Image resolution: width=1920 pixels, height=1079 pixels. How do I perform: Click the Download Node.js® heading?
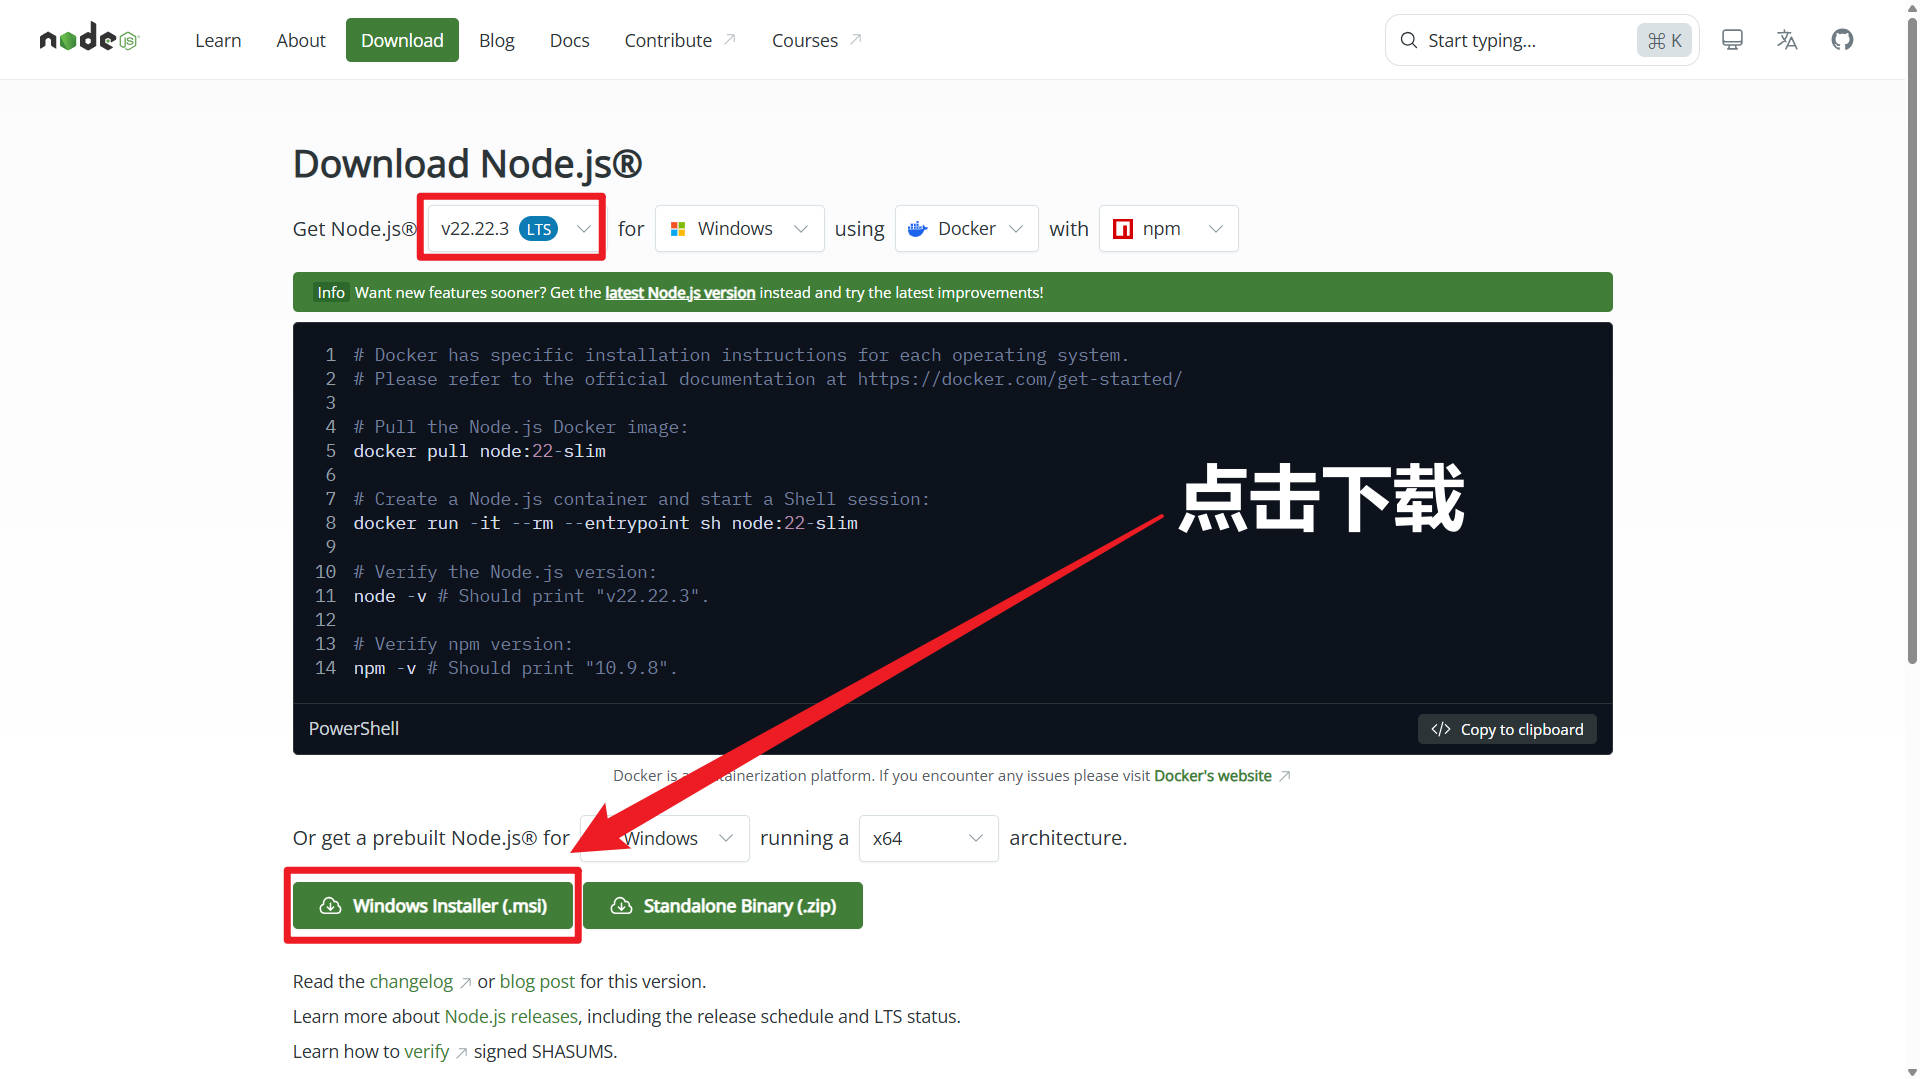467,164
